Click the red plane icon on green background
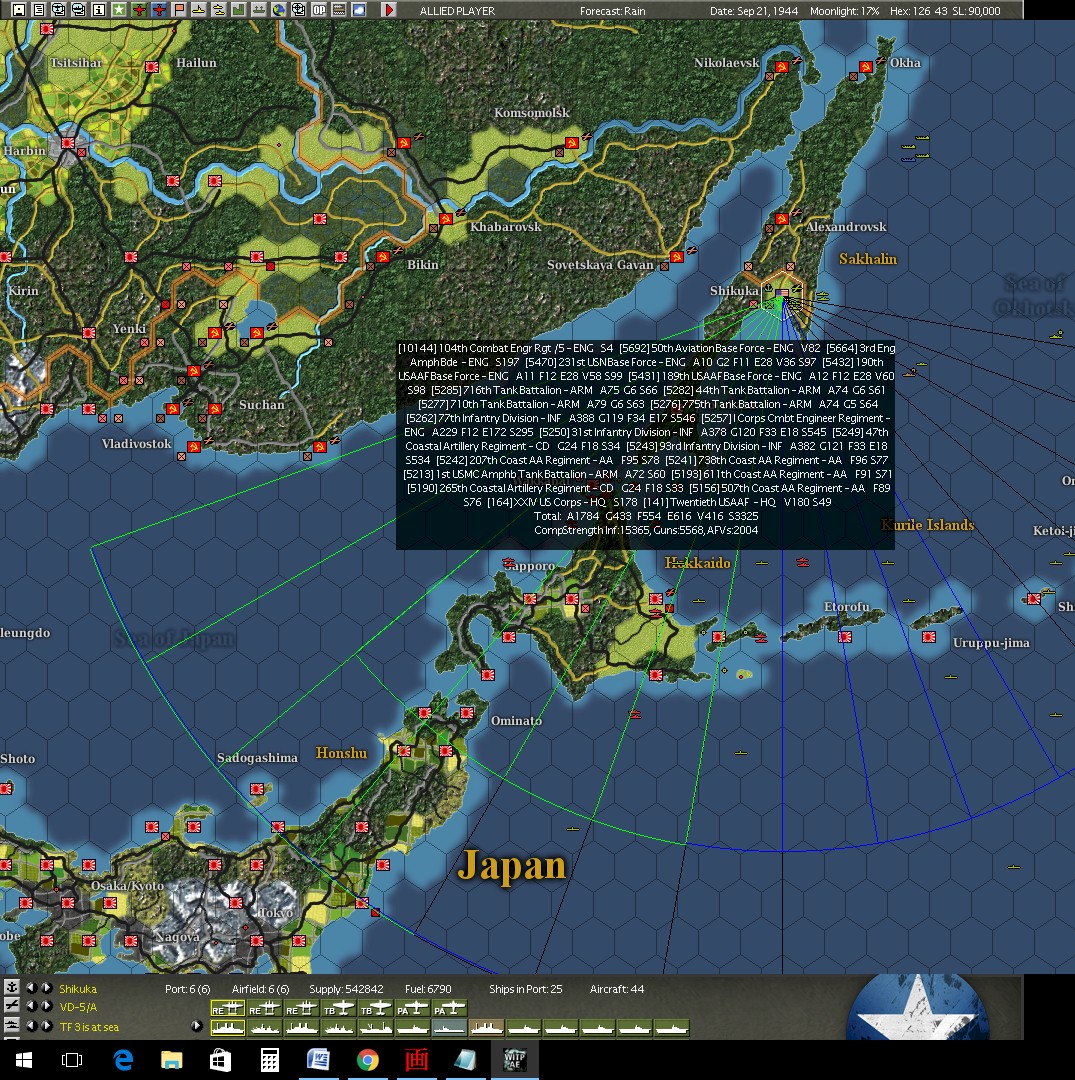This screenshot has width=1075, height=1080. [x=139, y=10]
